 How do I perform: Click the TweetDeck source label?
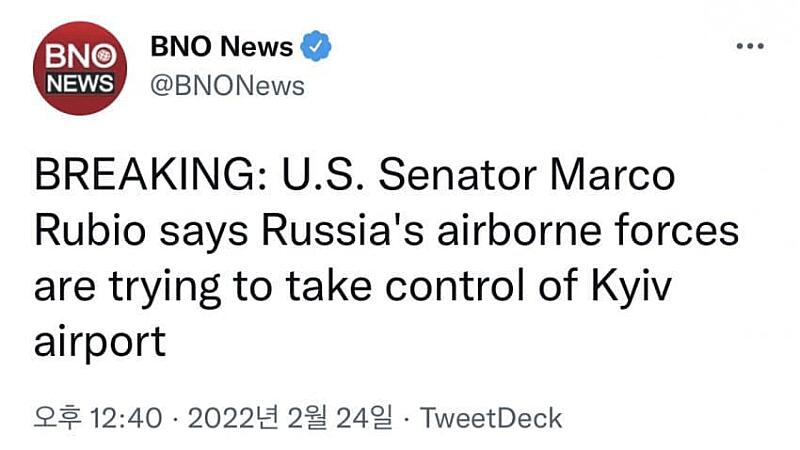click(491, 417)
